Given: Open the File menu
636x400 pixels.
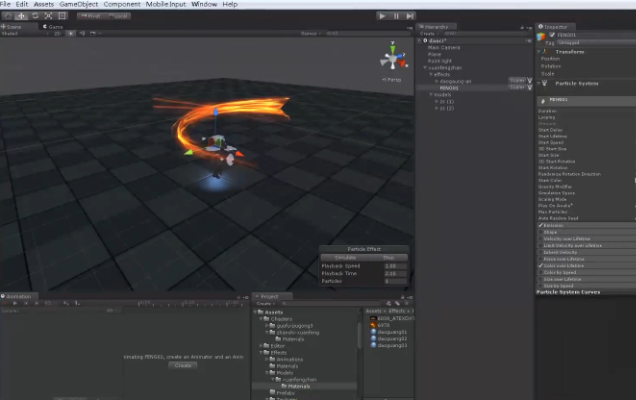Looking at the screenshot, I should point(5,4).
